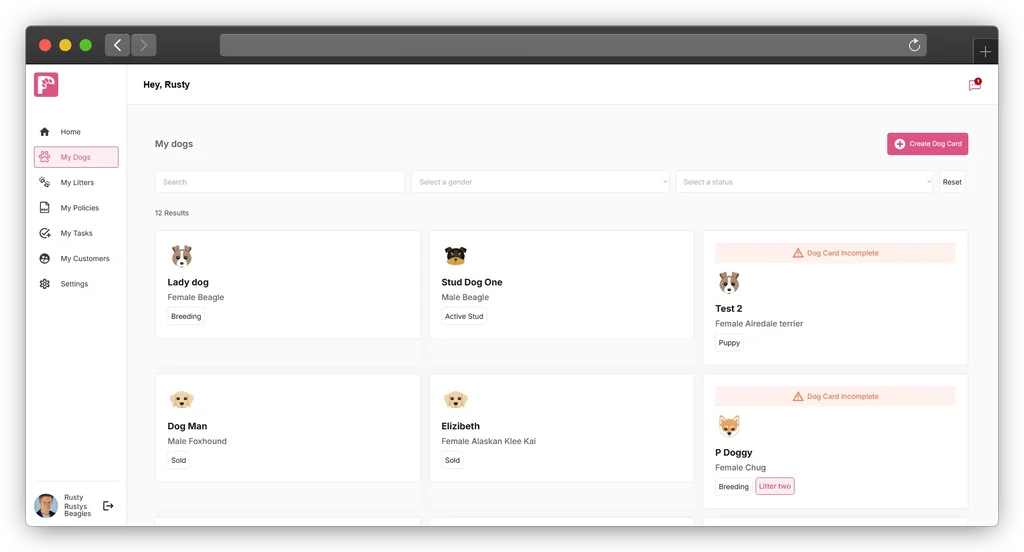The height and width of the screenshot is (552, 1024).
Task: Go to Home in sidebar
Action: [76, 132]
